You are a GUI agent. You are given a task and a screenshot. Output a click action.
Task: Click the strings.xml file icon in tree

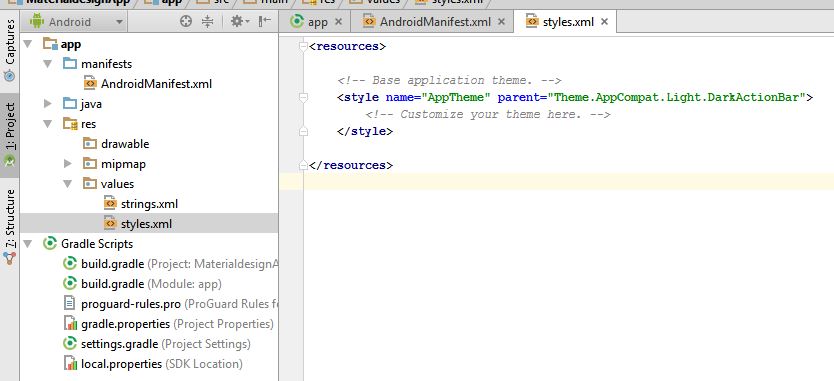(x=110, y=203)
